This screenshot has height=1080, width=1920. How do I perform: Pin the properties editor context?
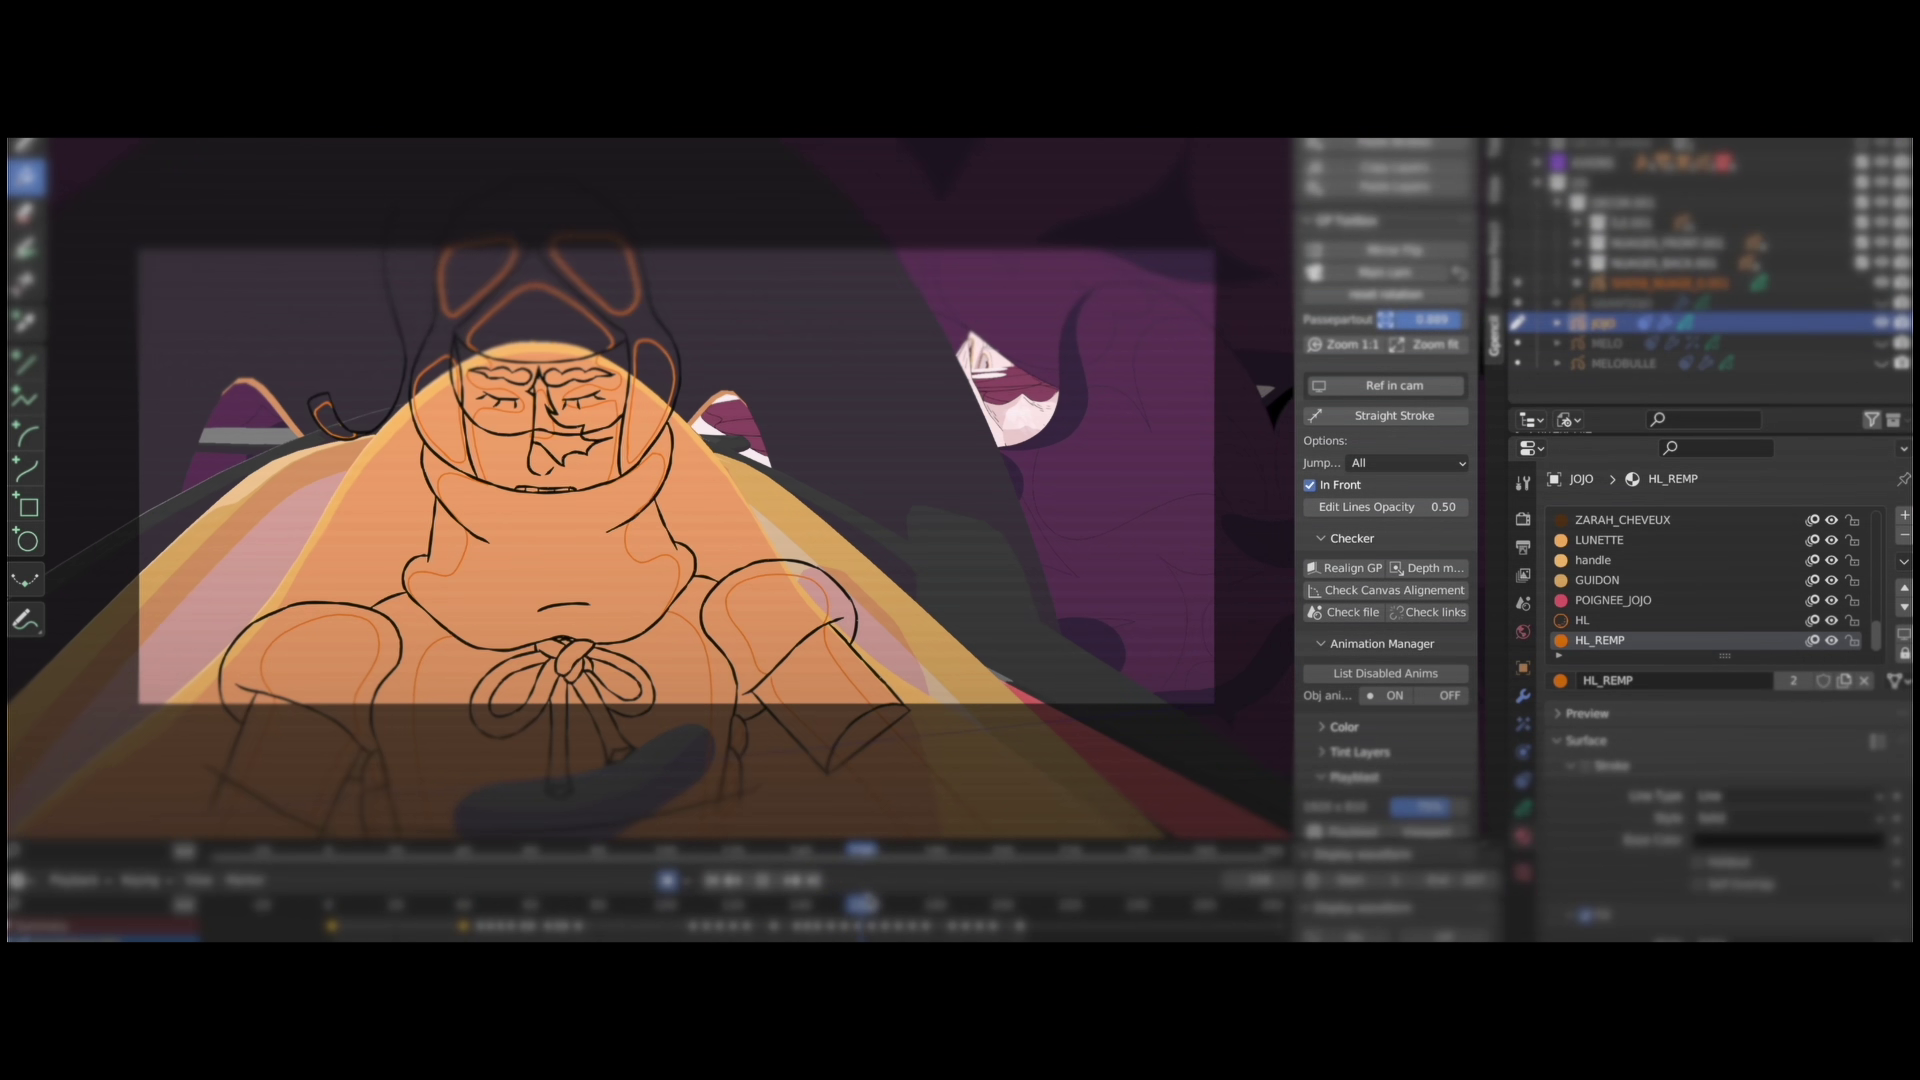point(1903,480)
